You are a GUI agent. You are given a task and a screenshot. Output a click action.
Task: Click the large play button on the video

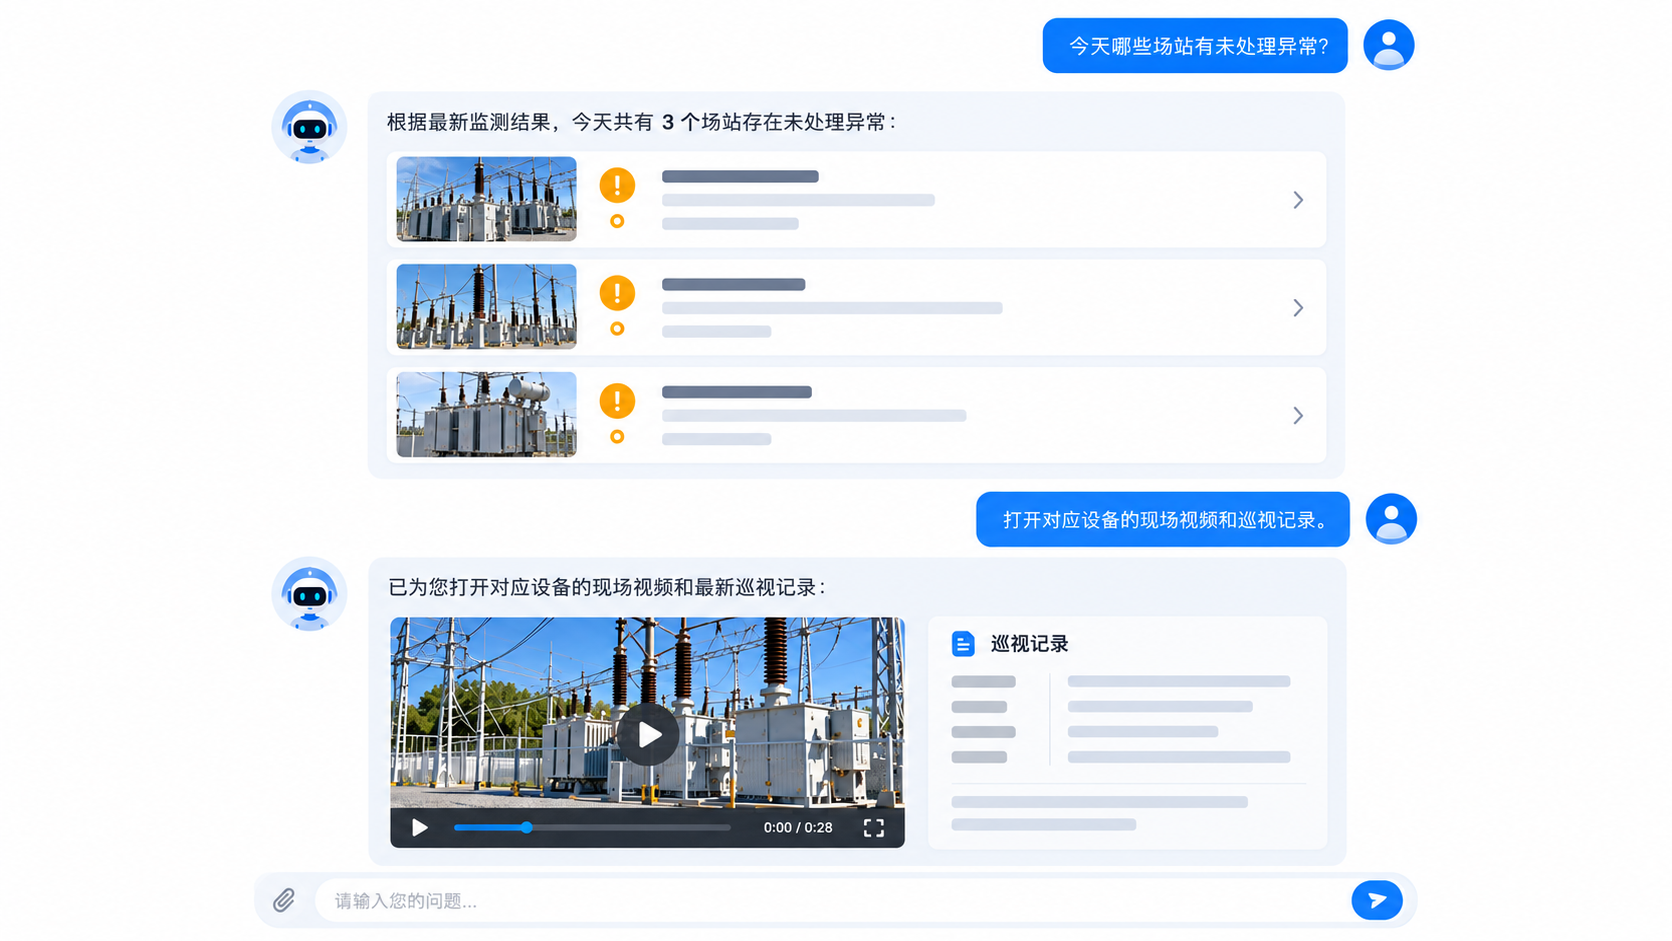(648, 735)
